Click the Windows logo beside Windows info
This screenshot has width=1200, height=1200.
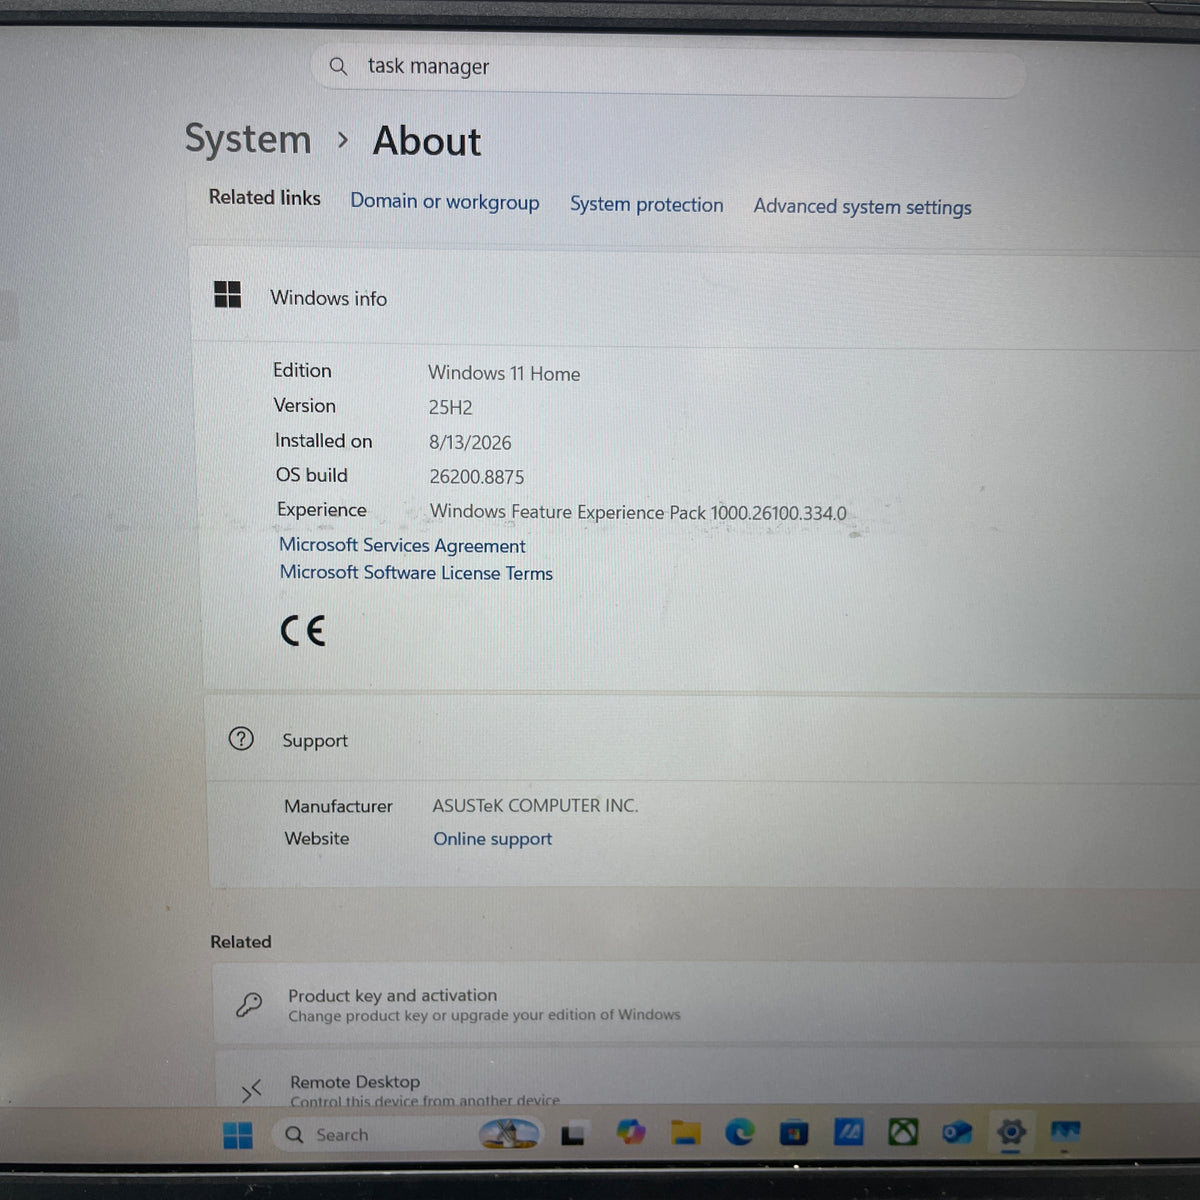coord(228,294)
